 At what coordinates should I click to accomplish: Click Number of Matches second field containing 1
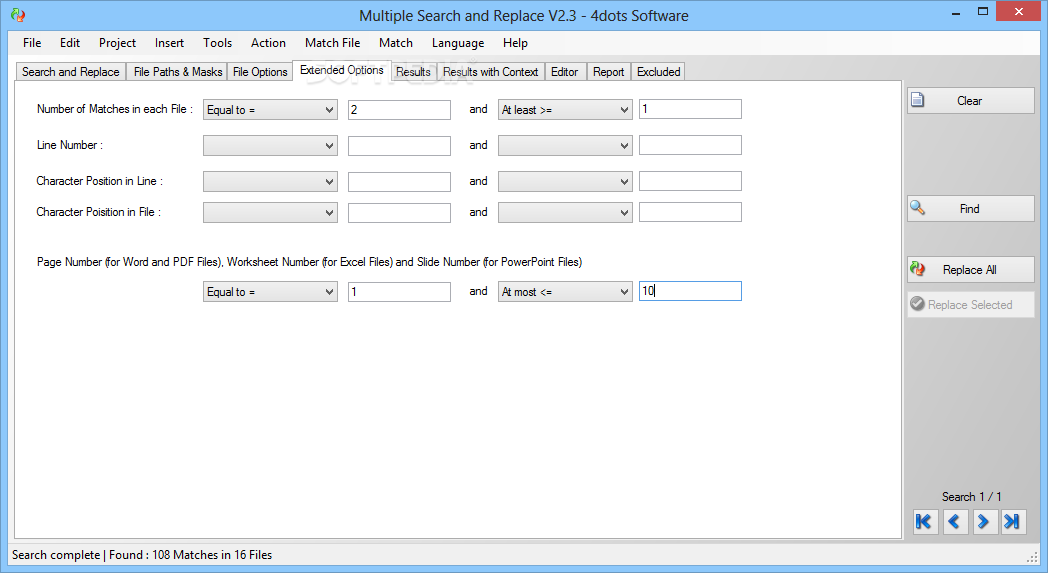690,109
